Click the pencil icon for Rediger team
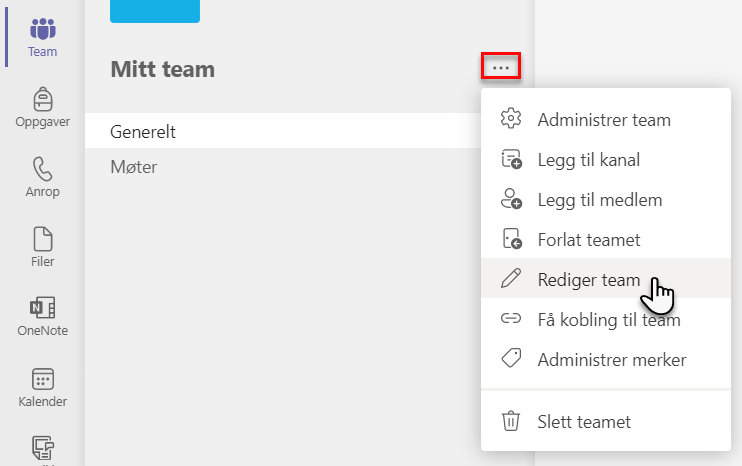The height and width of the screenshot is (466, 742). point(511,279)
